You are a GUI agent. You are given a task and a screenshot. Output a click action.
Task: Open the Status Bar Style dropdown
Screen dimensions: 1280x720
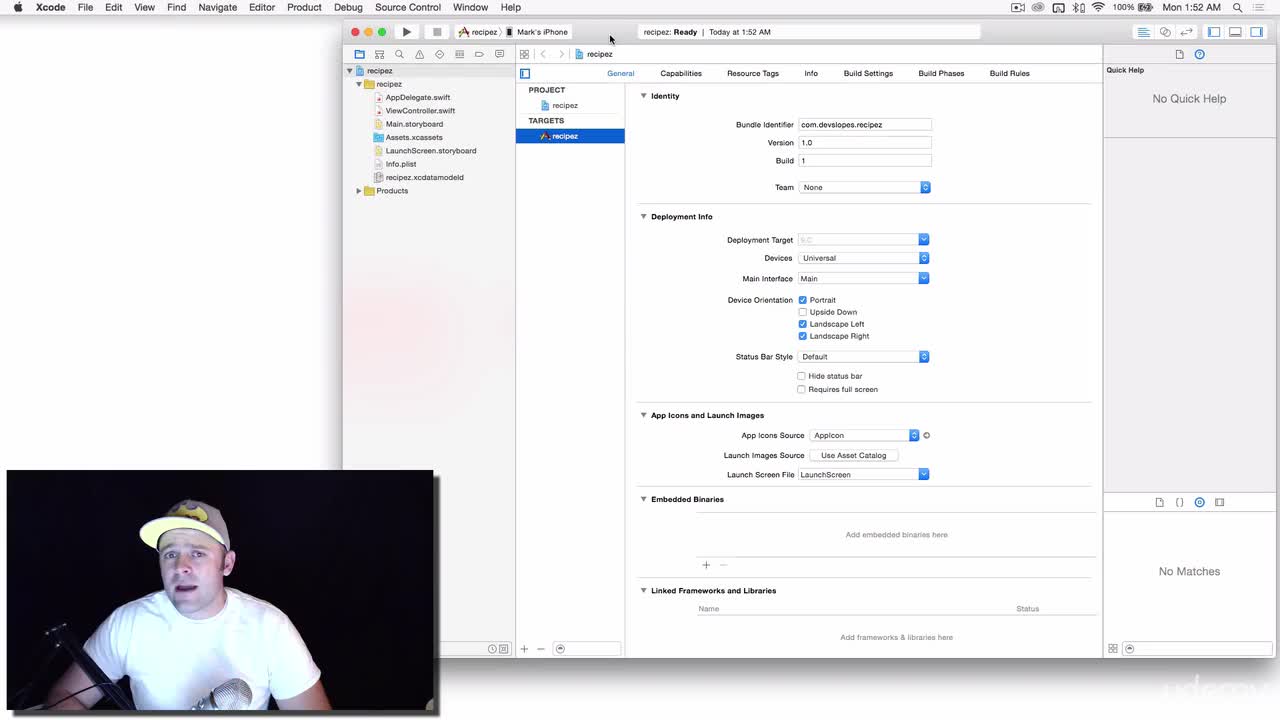click(864, 356)
